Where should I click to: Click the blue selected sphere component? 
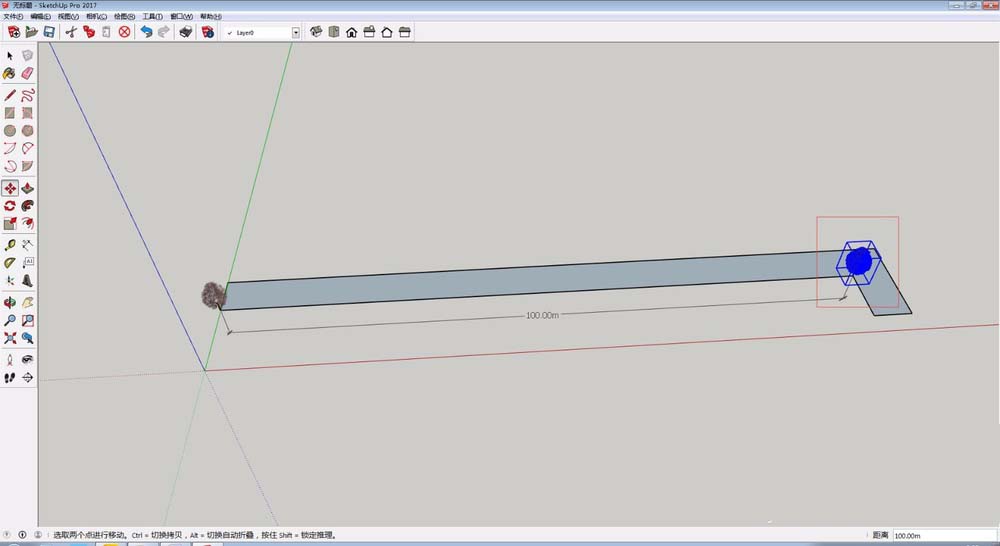click(858, 262)
